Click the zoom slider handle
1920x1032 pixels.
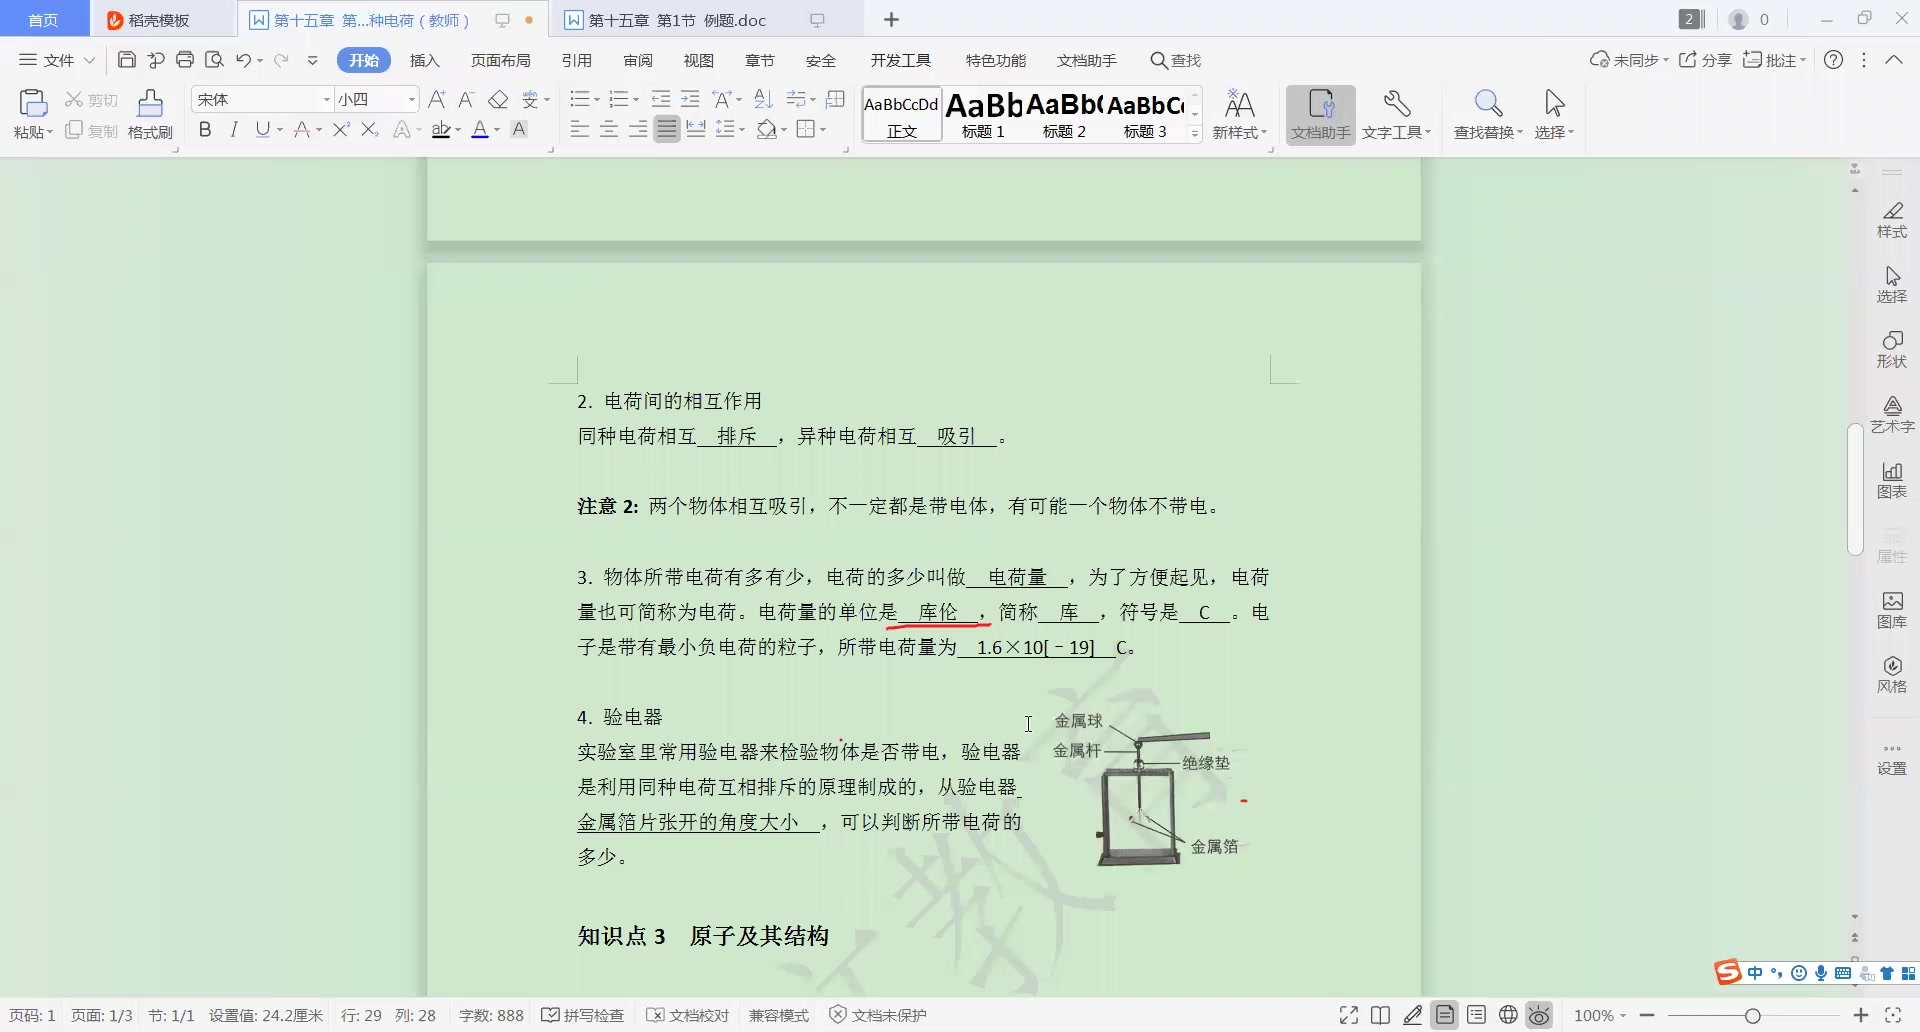click(1752, 1015)
